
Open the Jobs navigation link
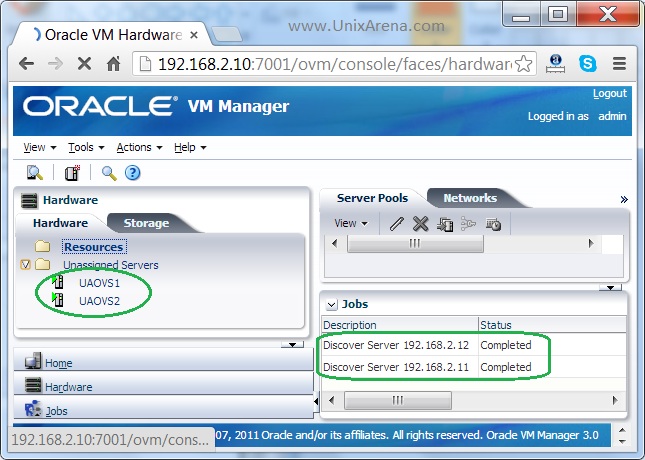[56, 411]
